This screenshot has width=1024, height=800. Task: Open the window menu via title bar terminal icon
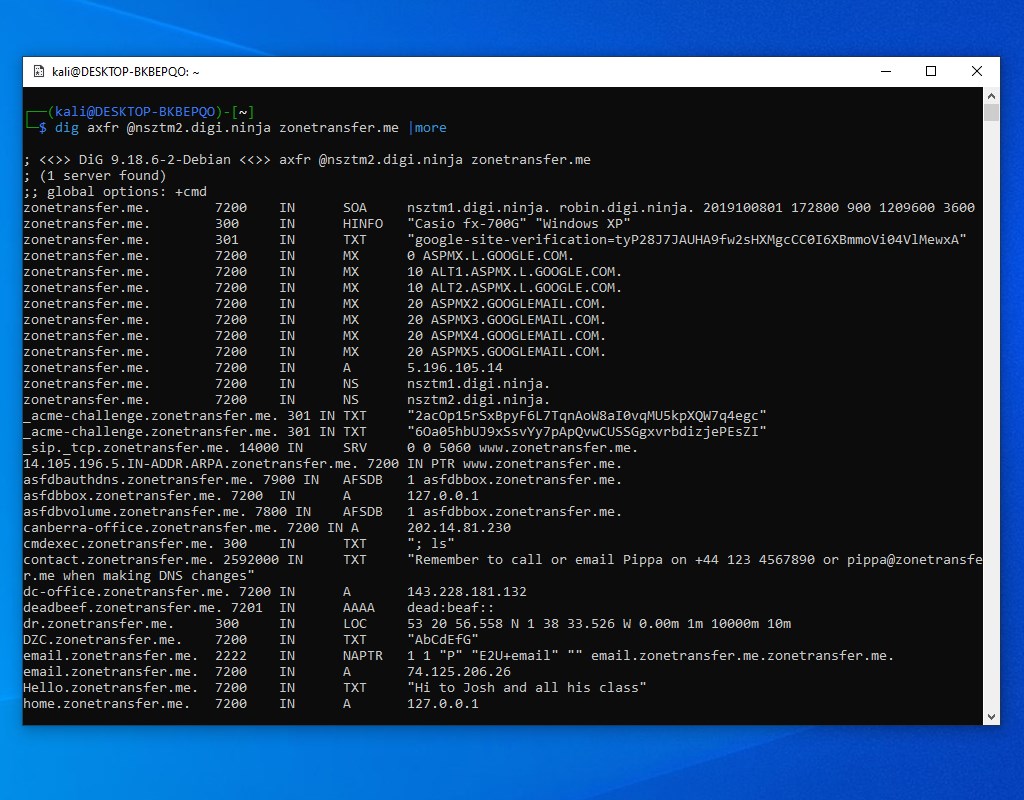[37, 71]
